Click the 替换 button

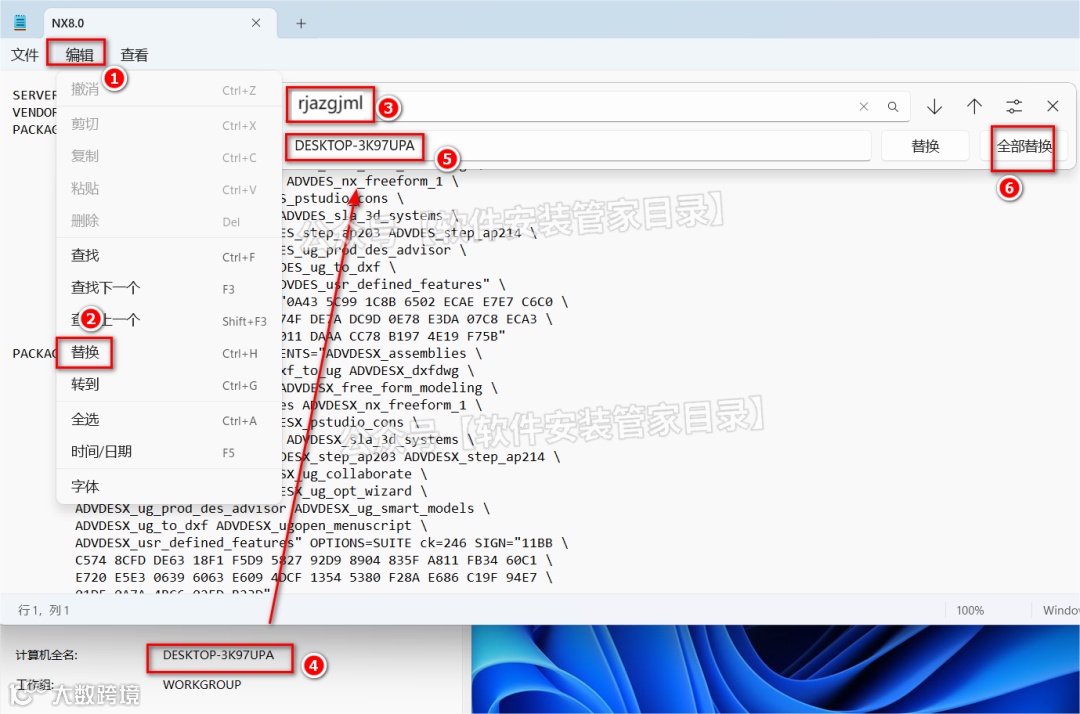[x=925, y=146]
